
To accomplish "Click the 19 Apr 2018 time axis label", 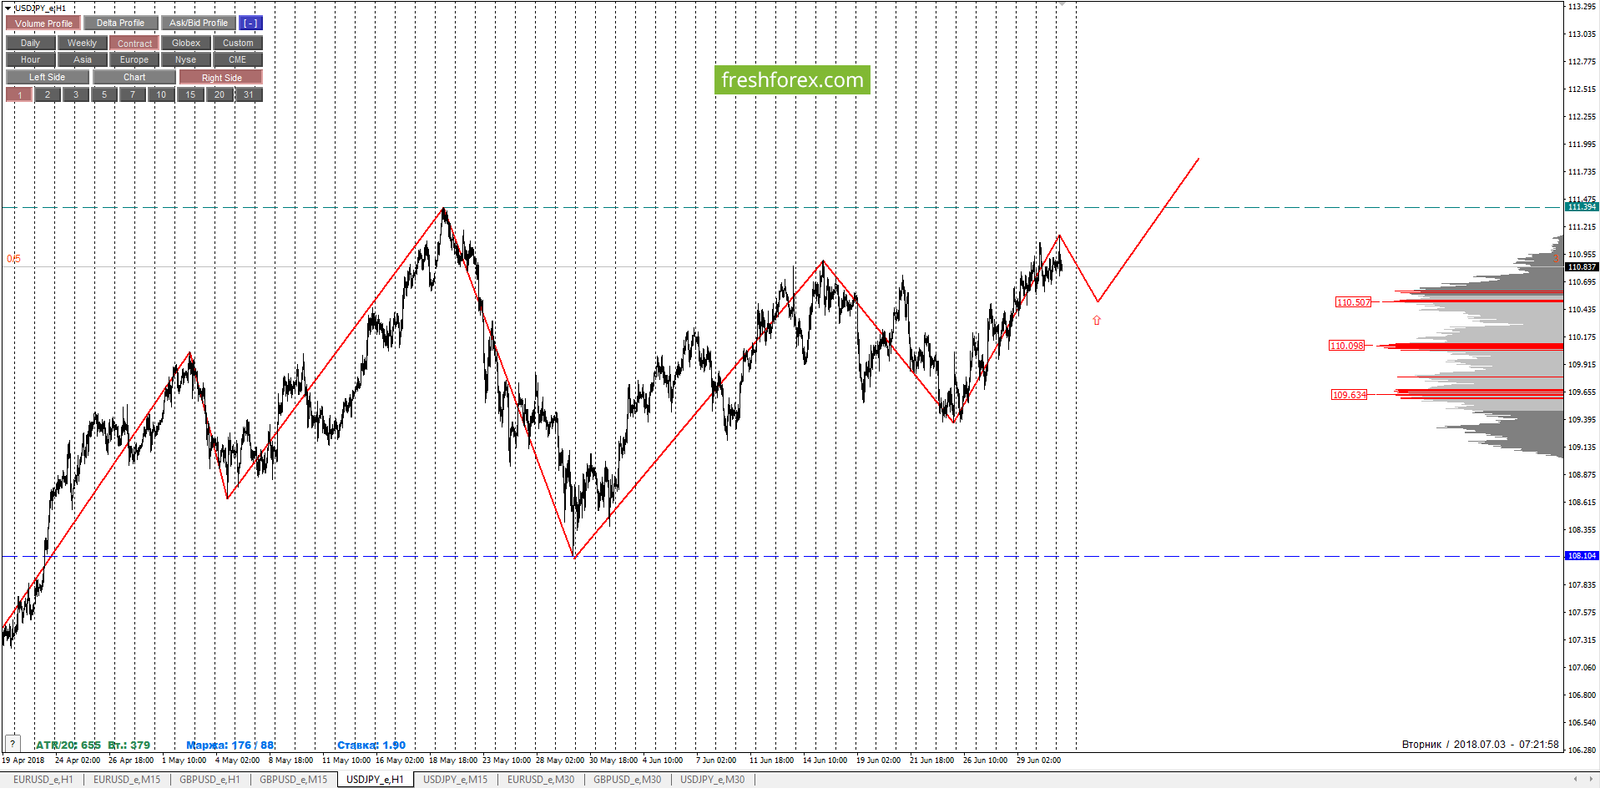I will click(23, 760).
